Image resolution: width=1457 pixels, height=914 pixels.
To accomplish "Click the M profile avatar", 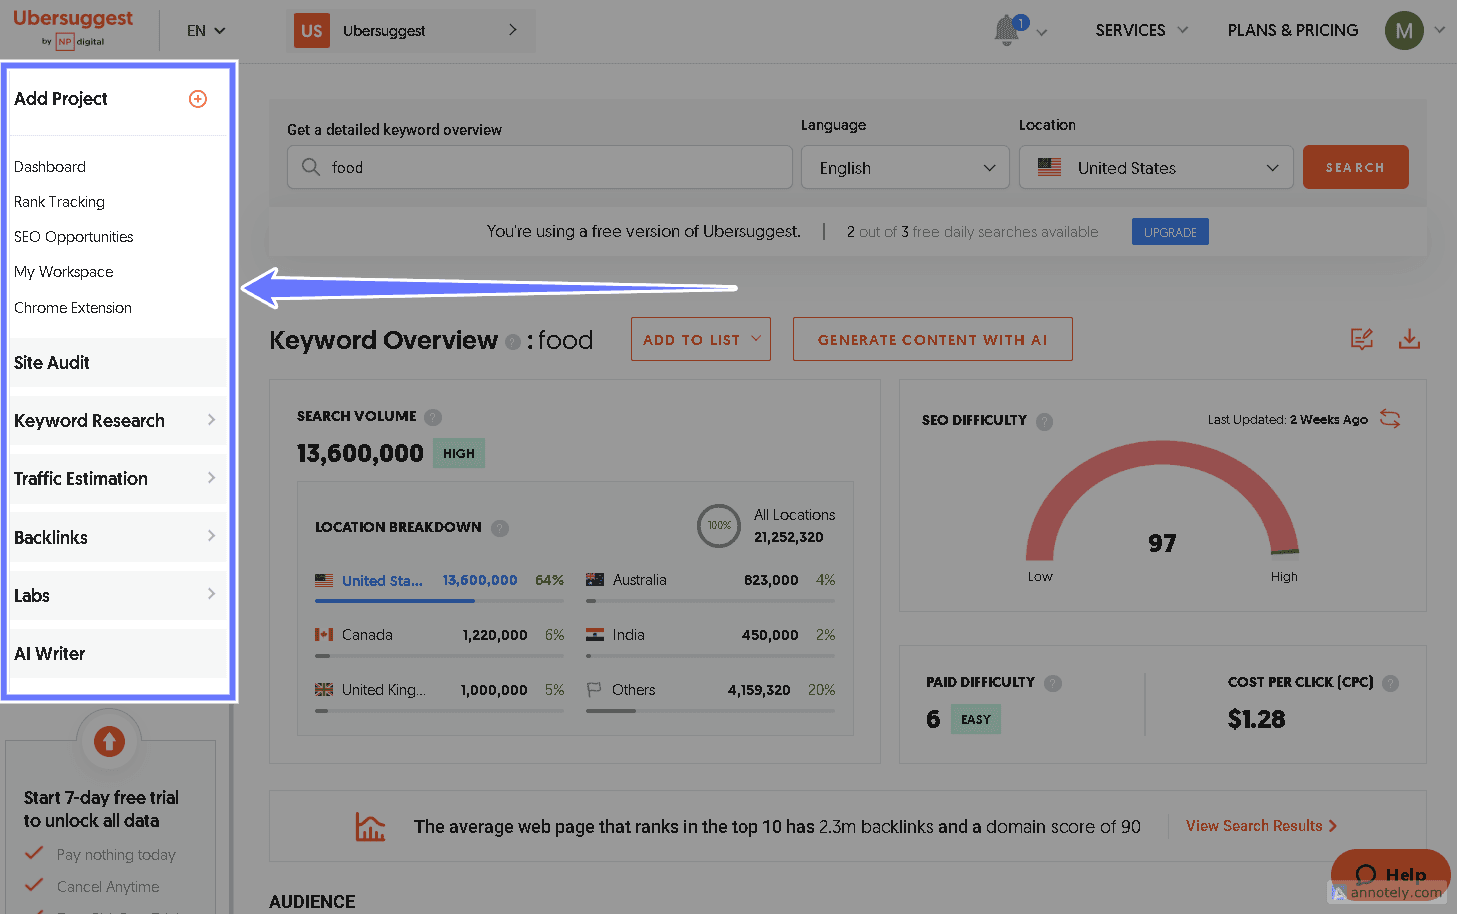I will point(1404,31).
